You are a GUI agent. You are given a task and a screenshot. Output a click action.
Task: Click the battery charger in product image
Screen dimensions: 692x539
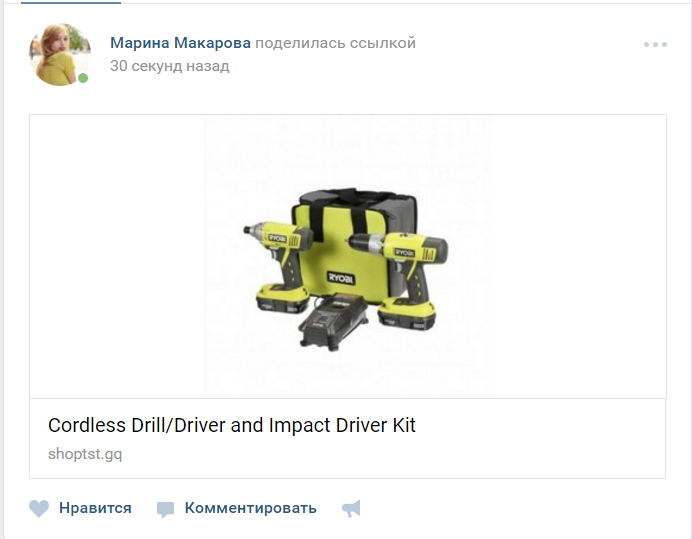point(333,321)
